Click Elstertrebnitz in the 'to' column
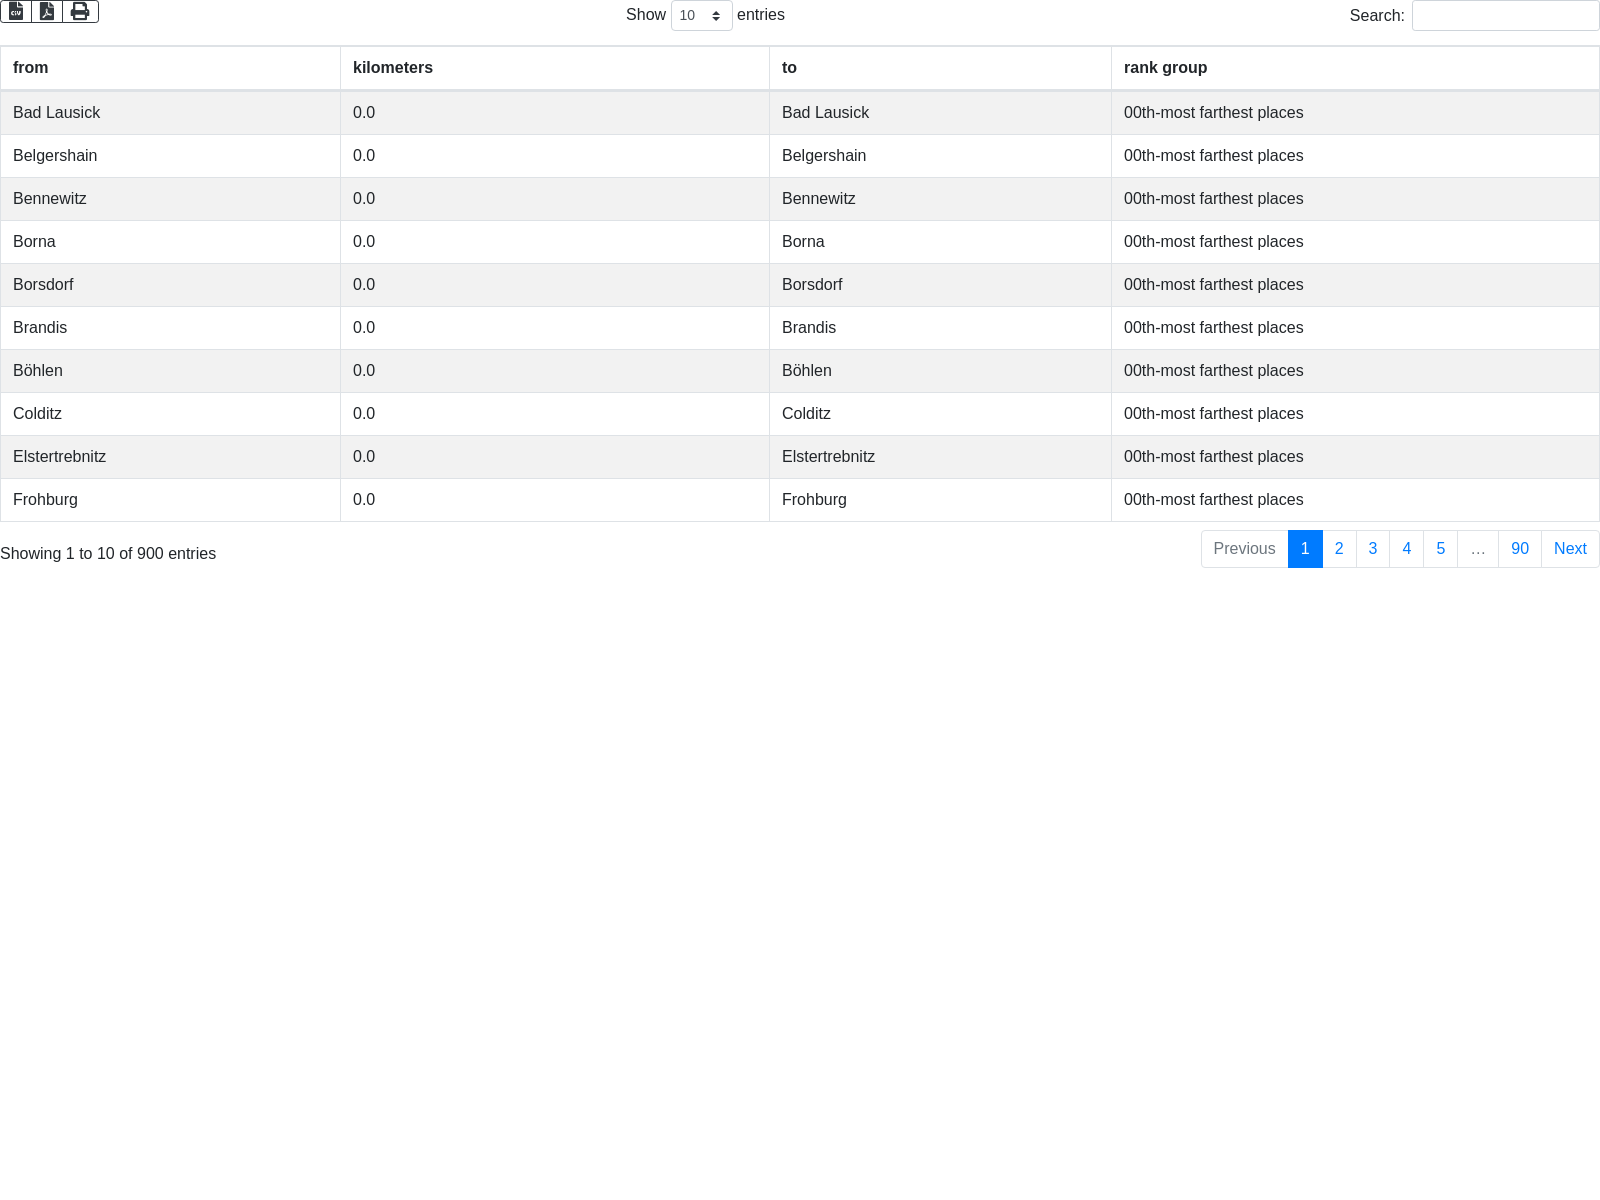Viewport: 1600px width, 1200px height. click(828, 457)
